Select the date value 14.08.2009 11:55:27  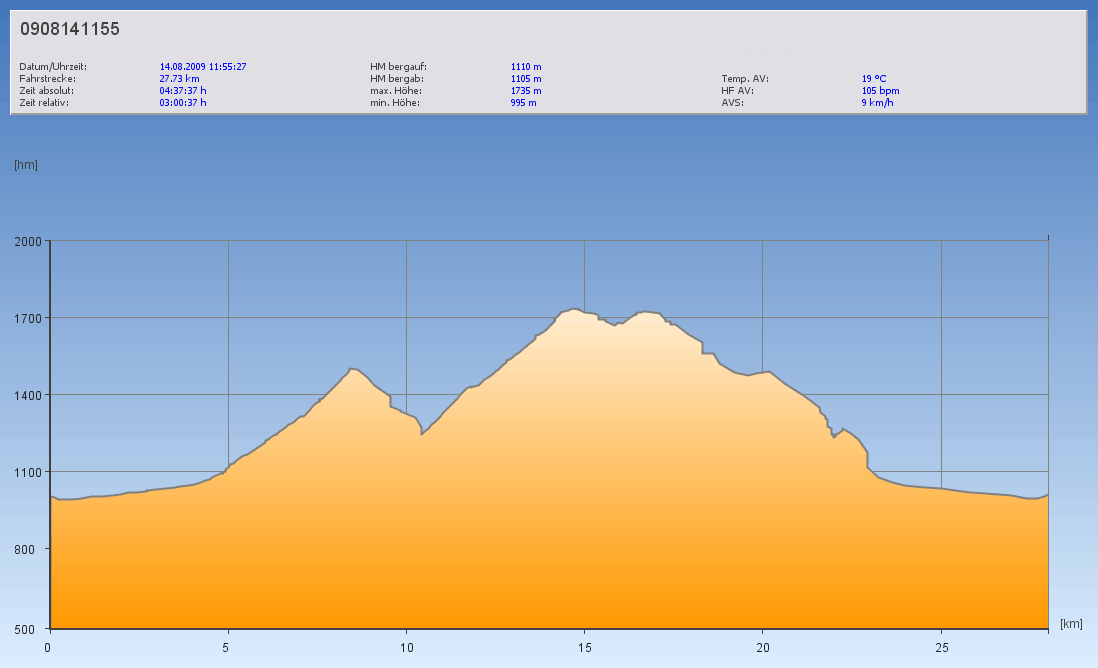tap(203, 67)
